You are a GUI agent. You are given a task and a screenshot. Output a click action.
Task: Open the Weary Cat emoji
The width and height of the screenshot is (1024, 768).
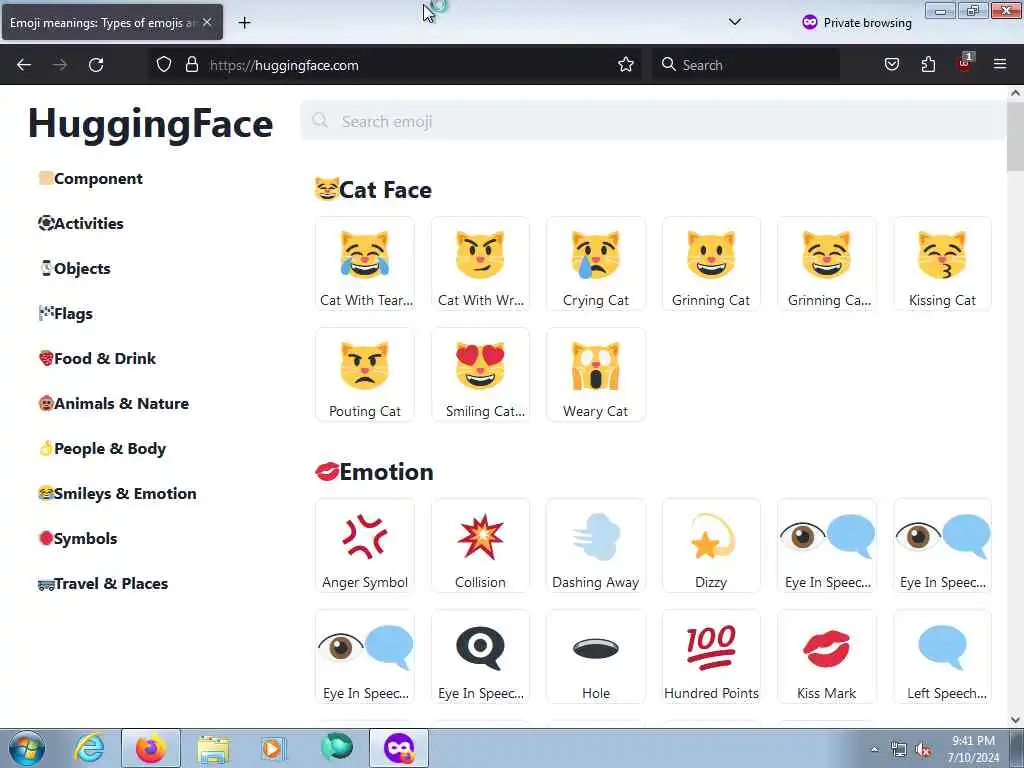tap(596, 375)
